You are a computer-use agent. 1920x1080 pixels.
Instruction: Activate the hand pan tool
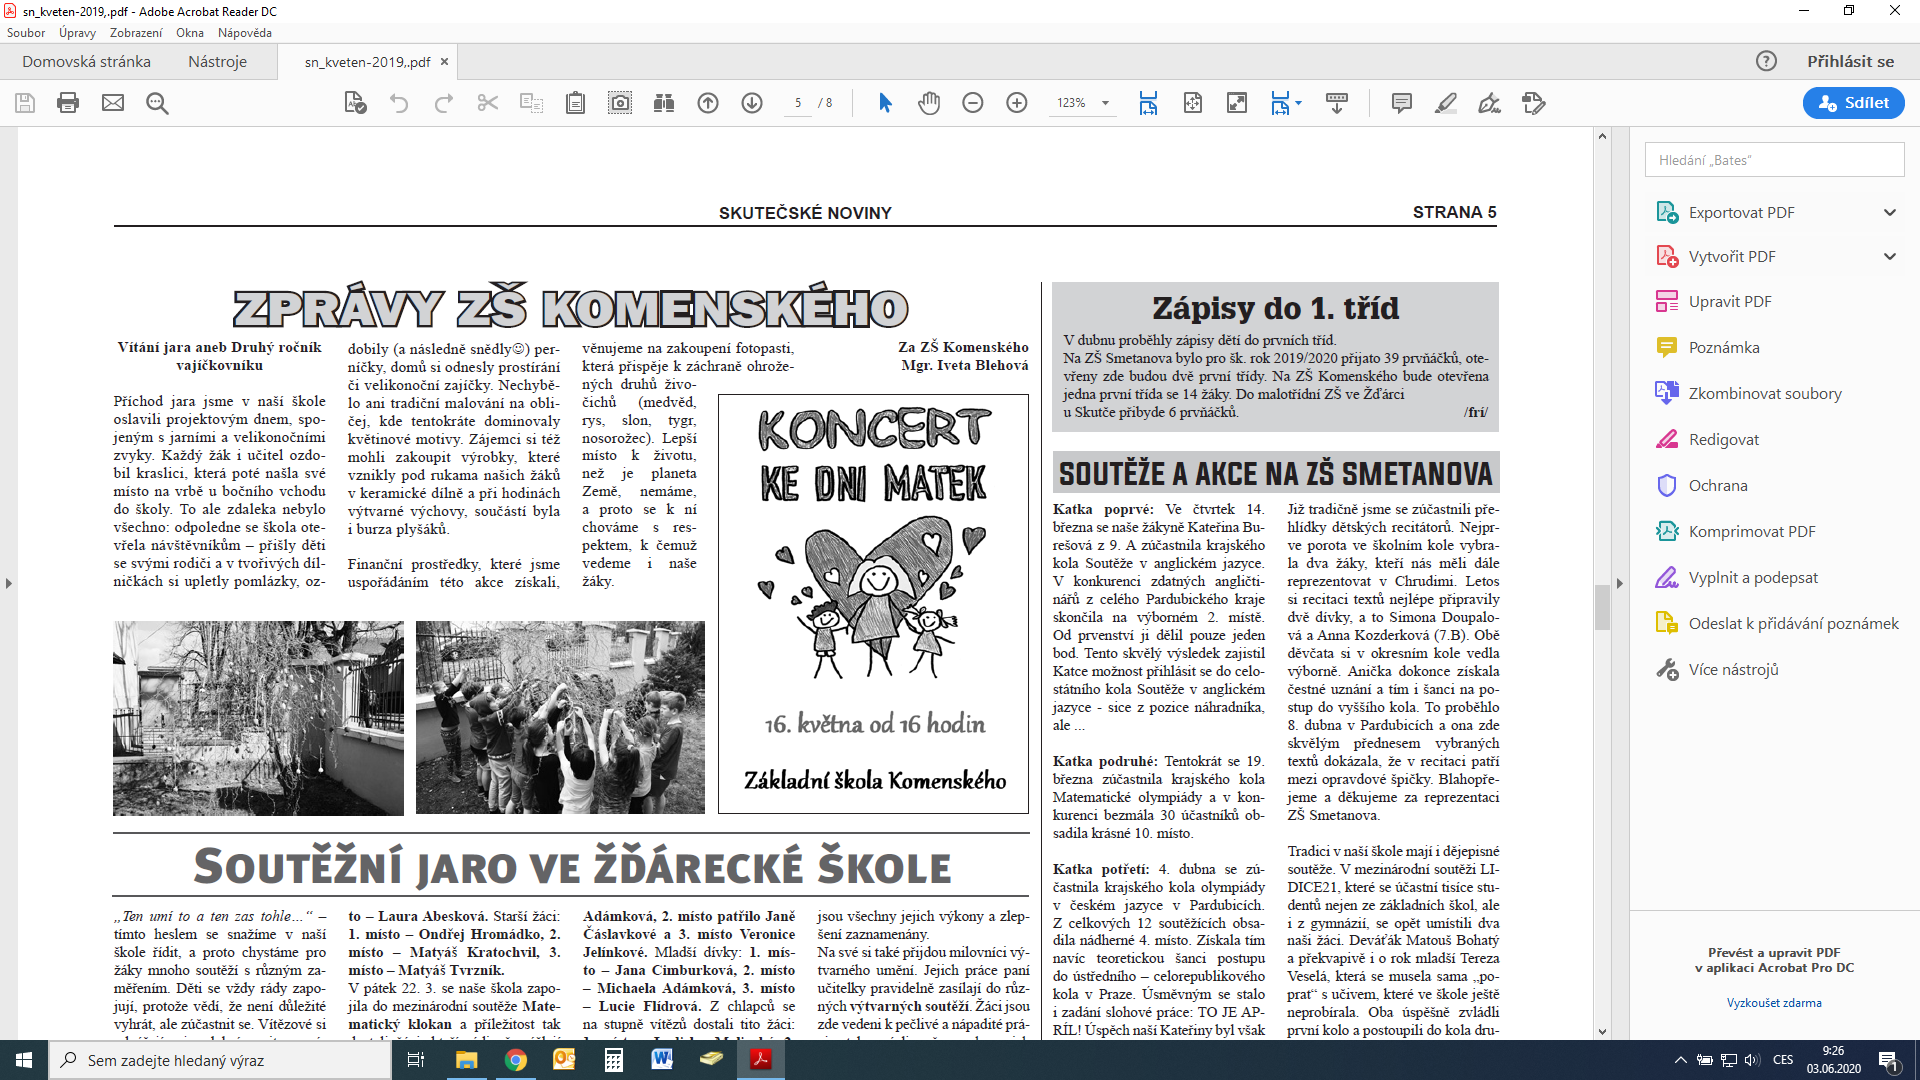(x=929, y=103)
